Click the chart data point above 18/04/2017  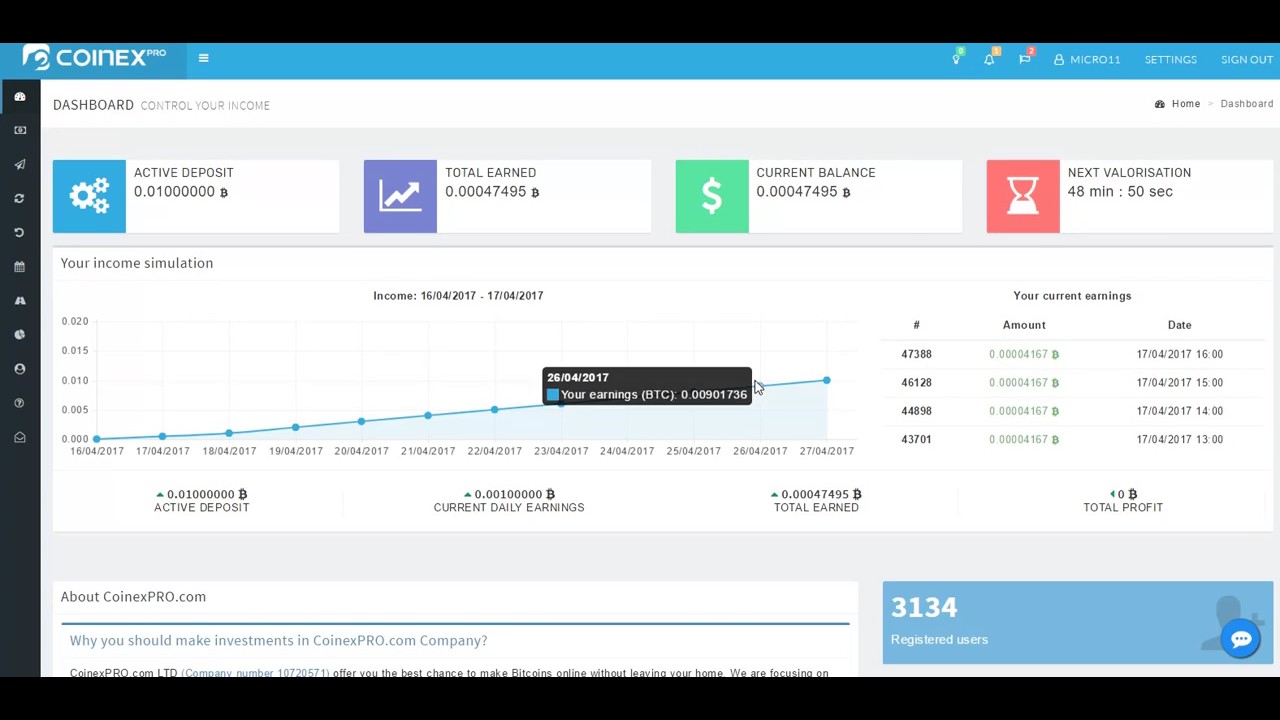(x=229, y=433)
